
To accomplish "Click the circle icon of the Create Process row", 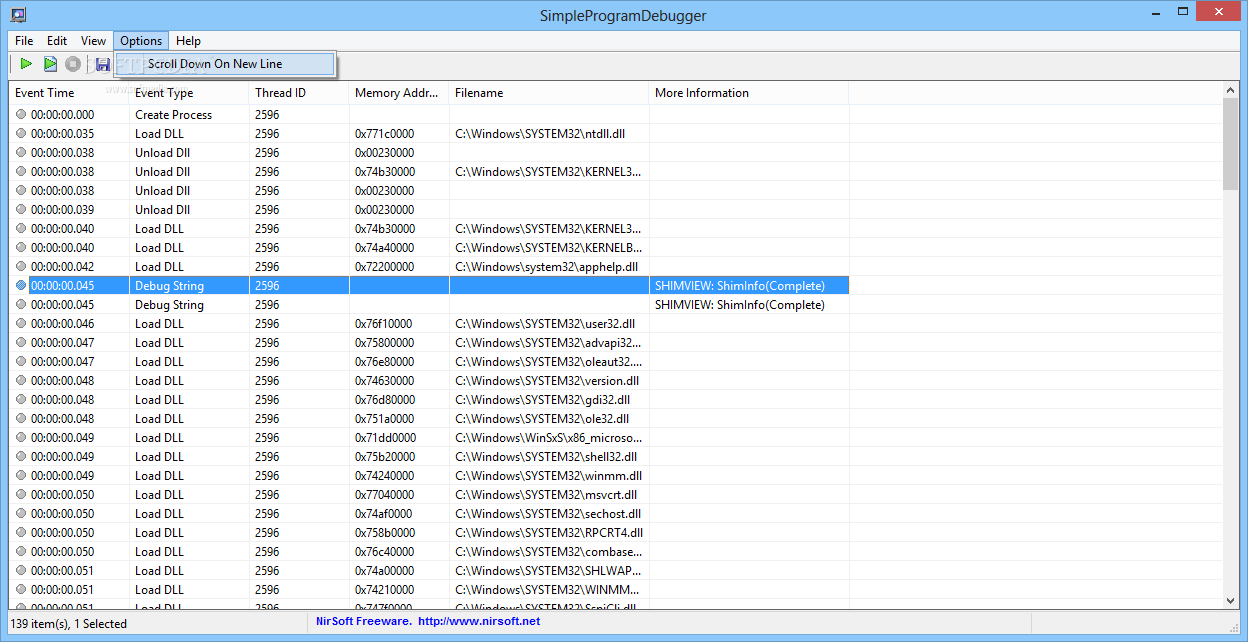I will point(22,115).
